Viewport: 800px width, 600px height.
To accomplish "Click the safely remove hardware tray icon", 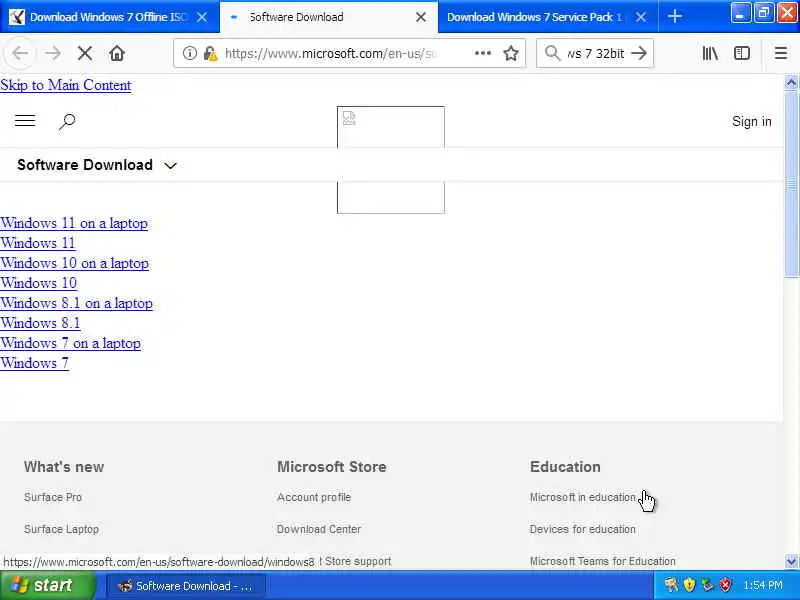I will tap(707, 585).
